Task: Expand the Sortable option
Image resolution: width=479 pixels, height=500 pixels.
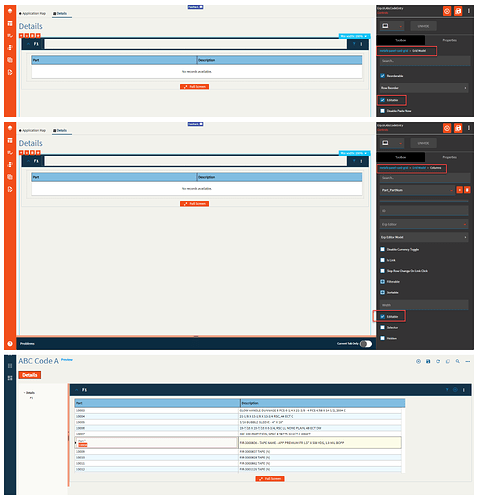Action: coord(383,292)
